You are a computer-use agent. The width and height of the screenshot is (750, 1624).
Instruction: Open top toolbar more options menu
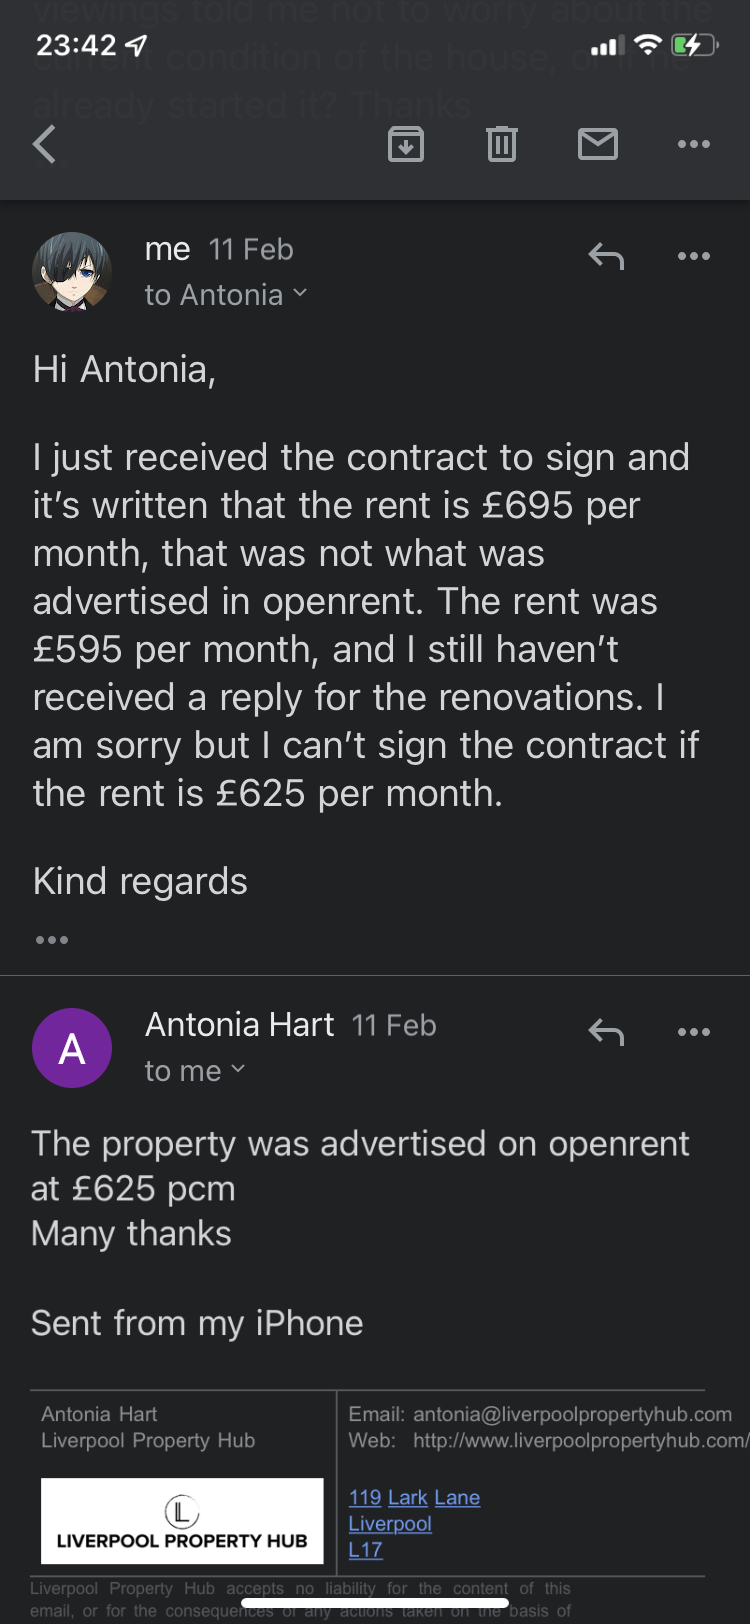(x=693, y=145)
